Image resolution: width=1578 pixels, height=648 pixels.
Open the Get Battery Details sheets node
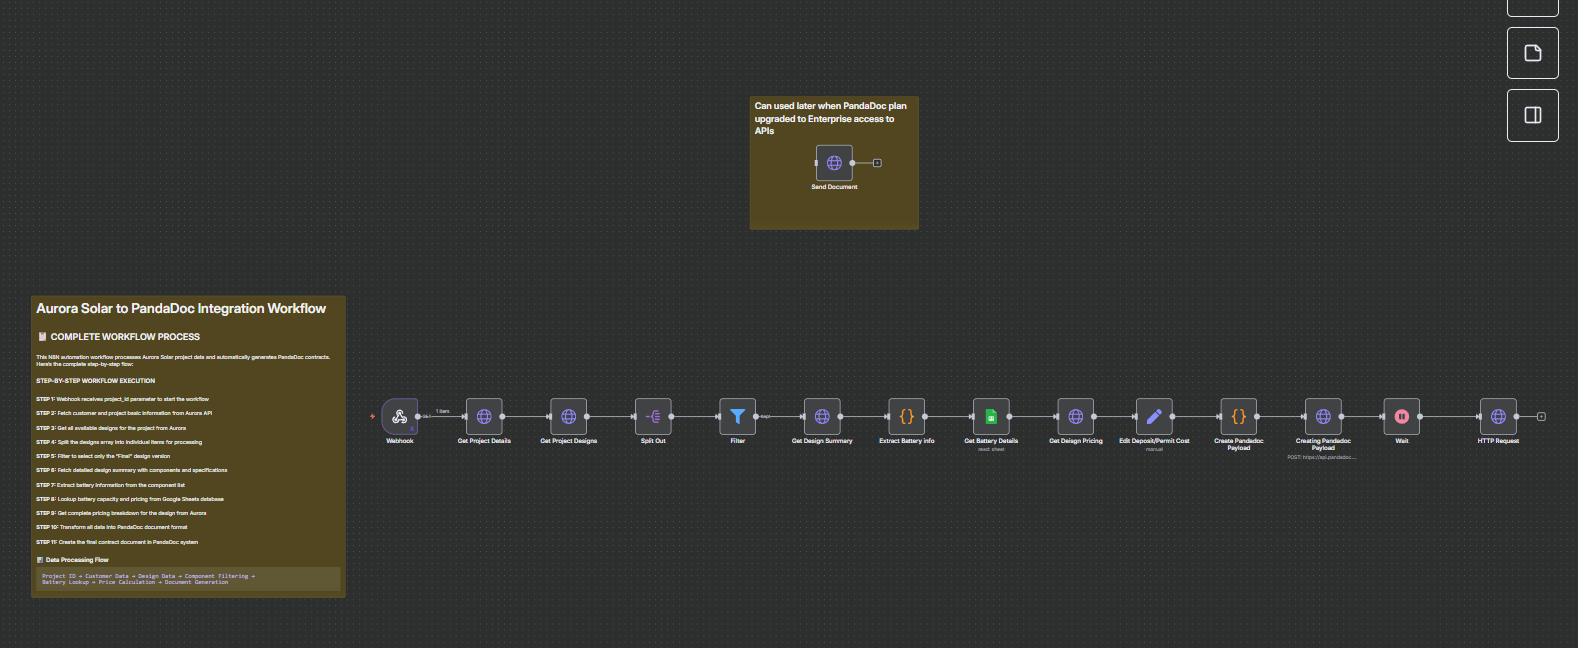[991, 416]
